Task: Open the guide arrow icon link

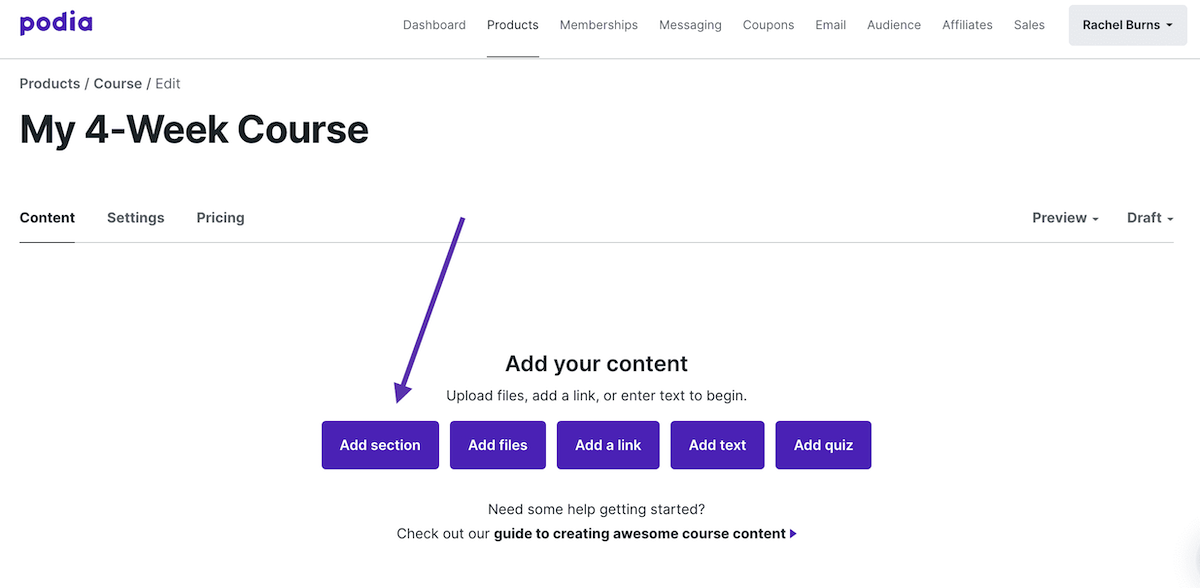Action: click(793, 533)
